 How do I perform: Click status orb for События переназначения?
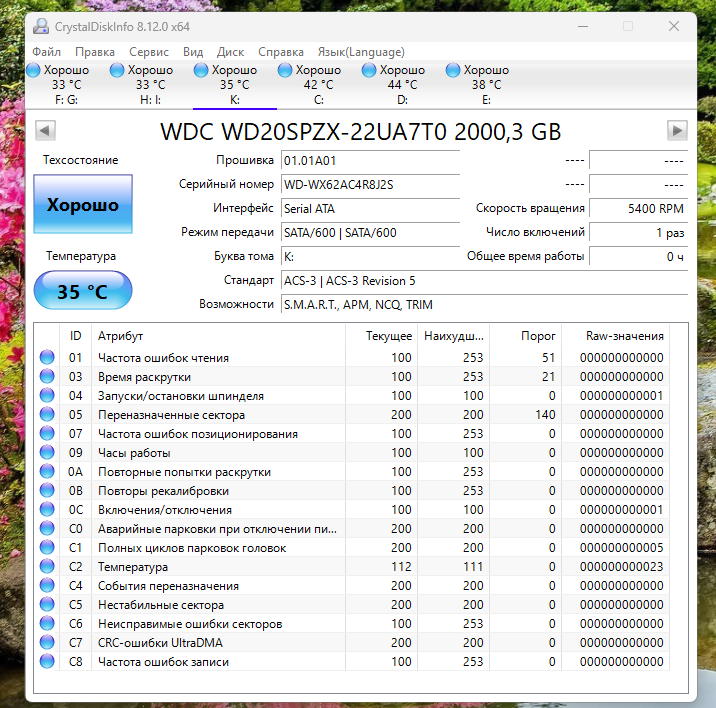tap(47, 585)
